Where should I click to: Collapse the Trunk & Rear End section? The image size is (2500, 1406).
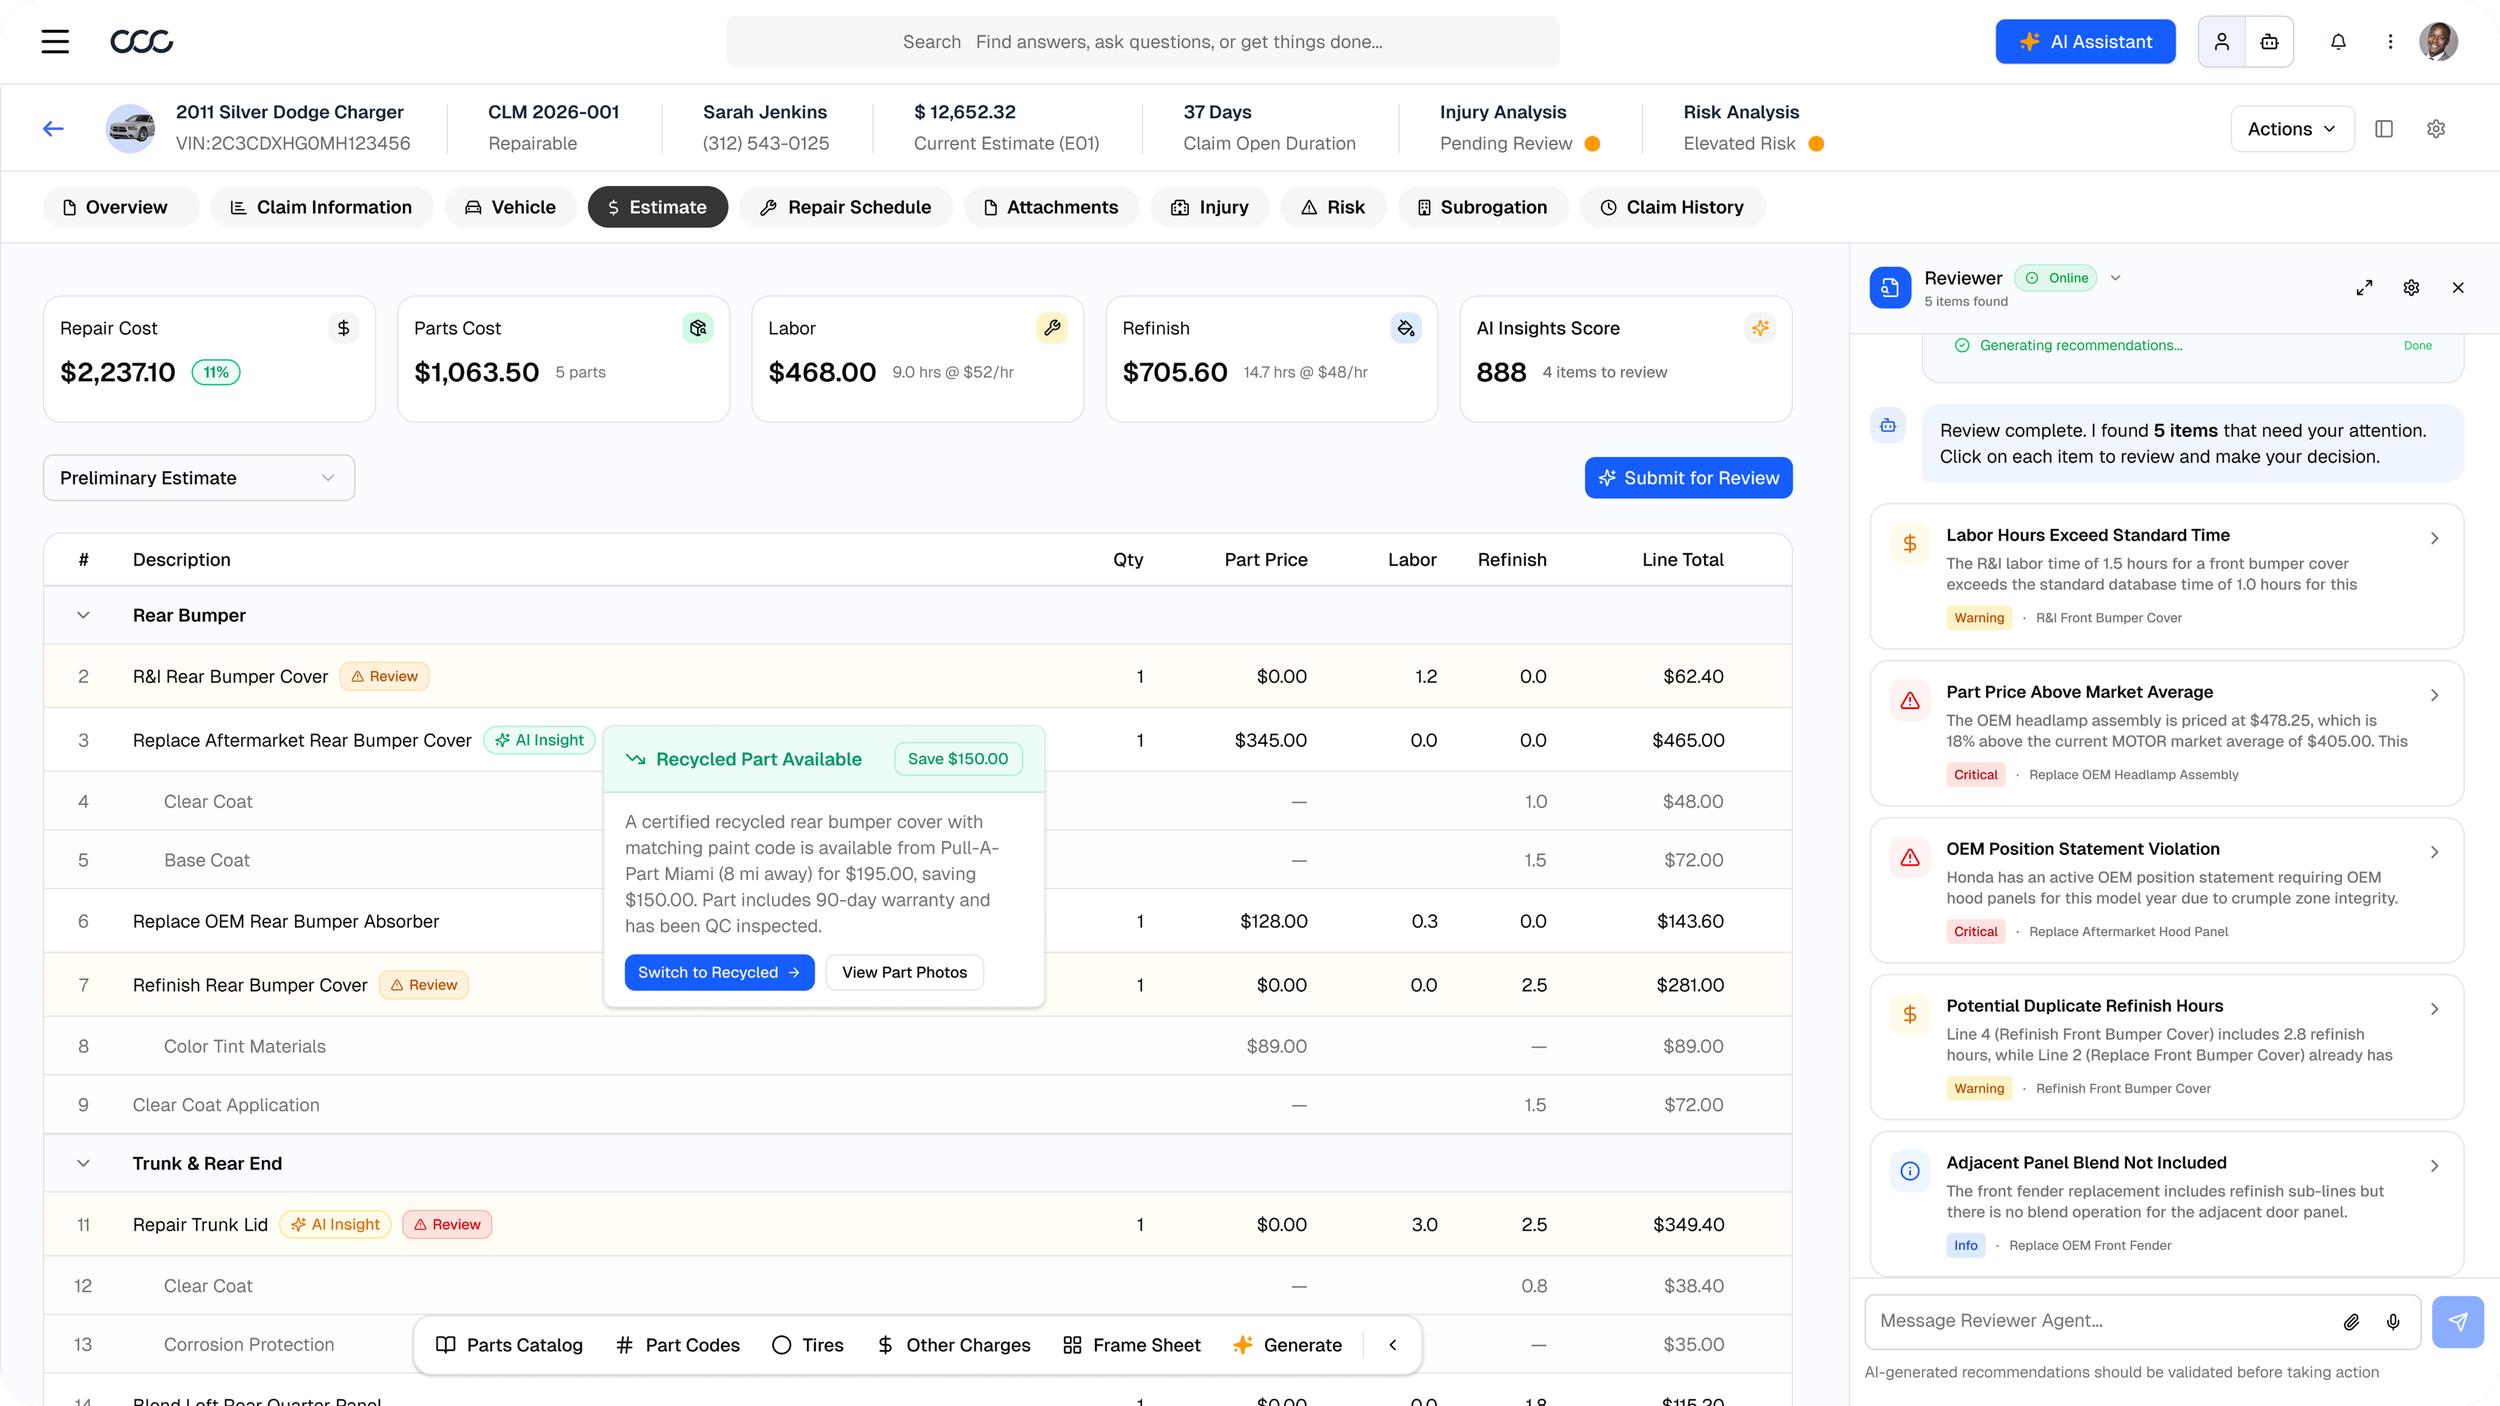click(x=83, y=1163)
